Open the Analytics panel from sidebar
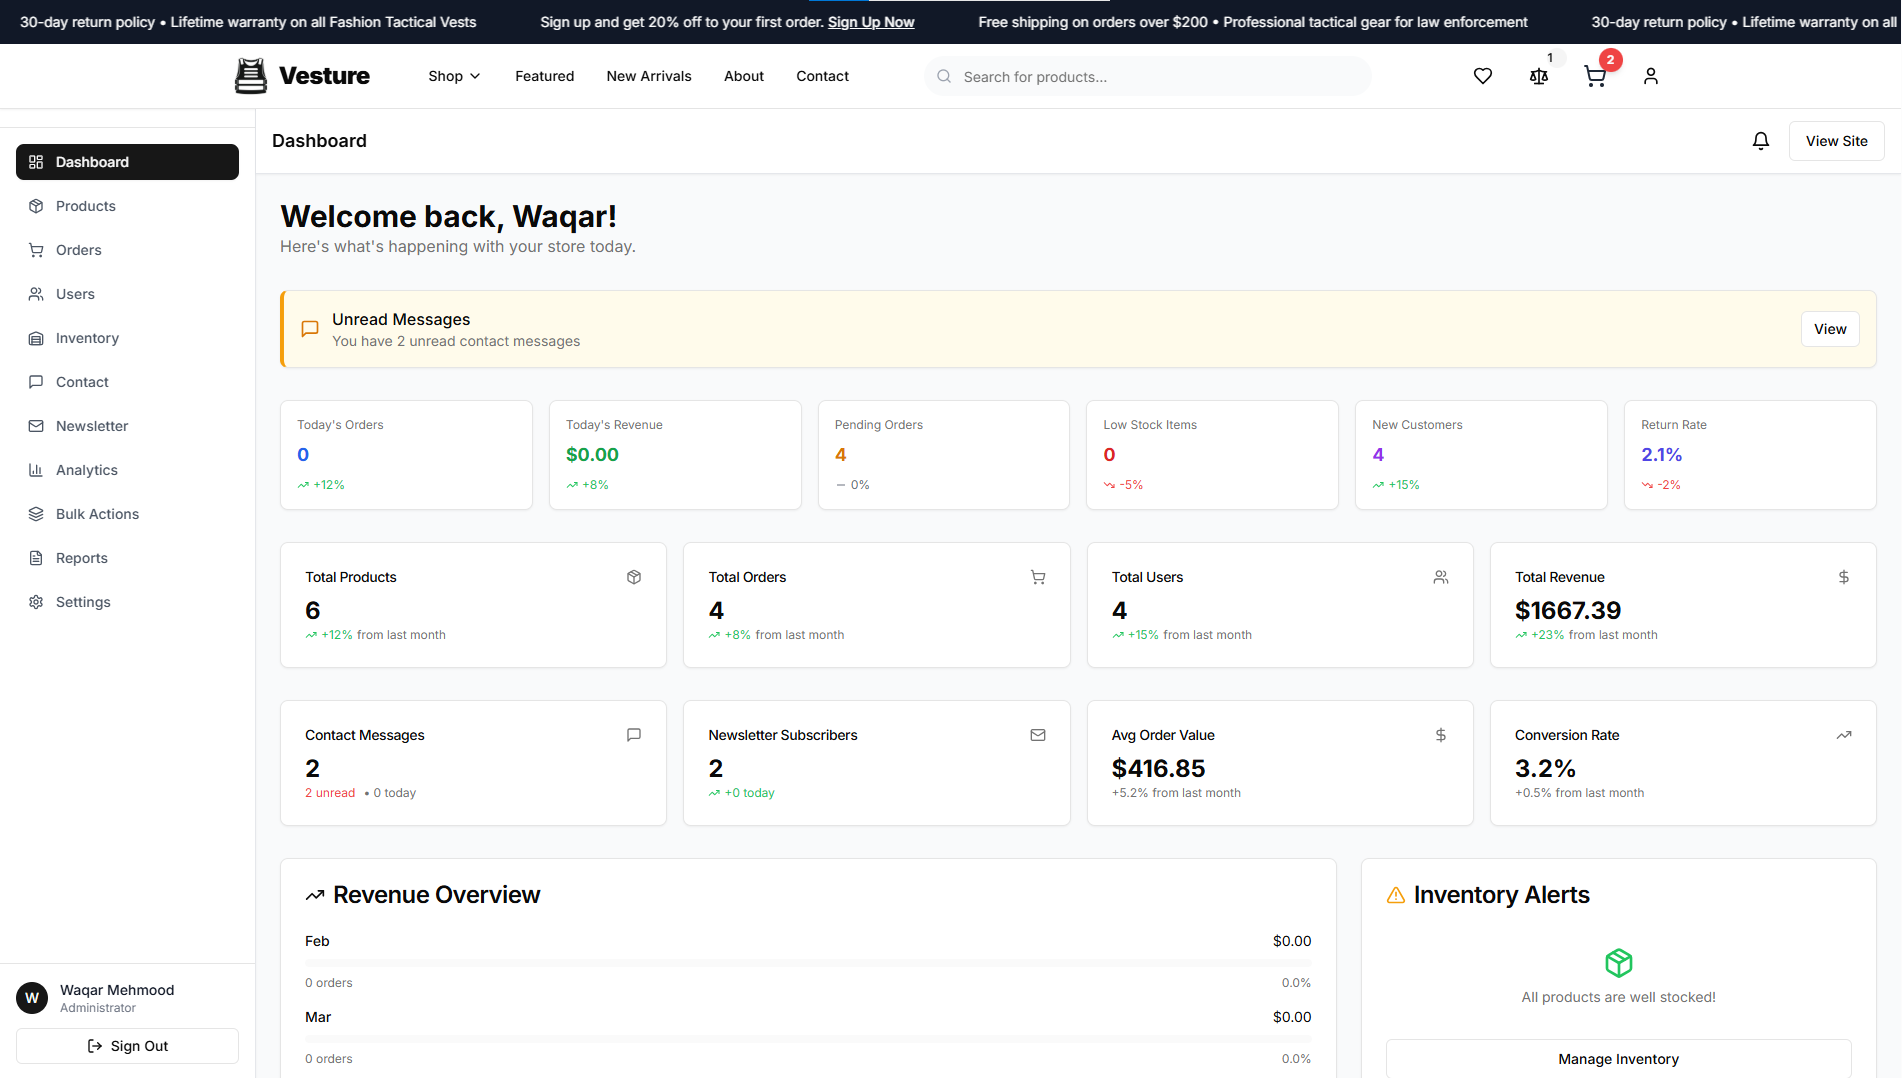Screen dimensions: 1902x1078 coord(86,470)
